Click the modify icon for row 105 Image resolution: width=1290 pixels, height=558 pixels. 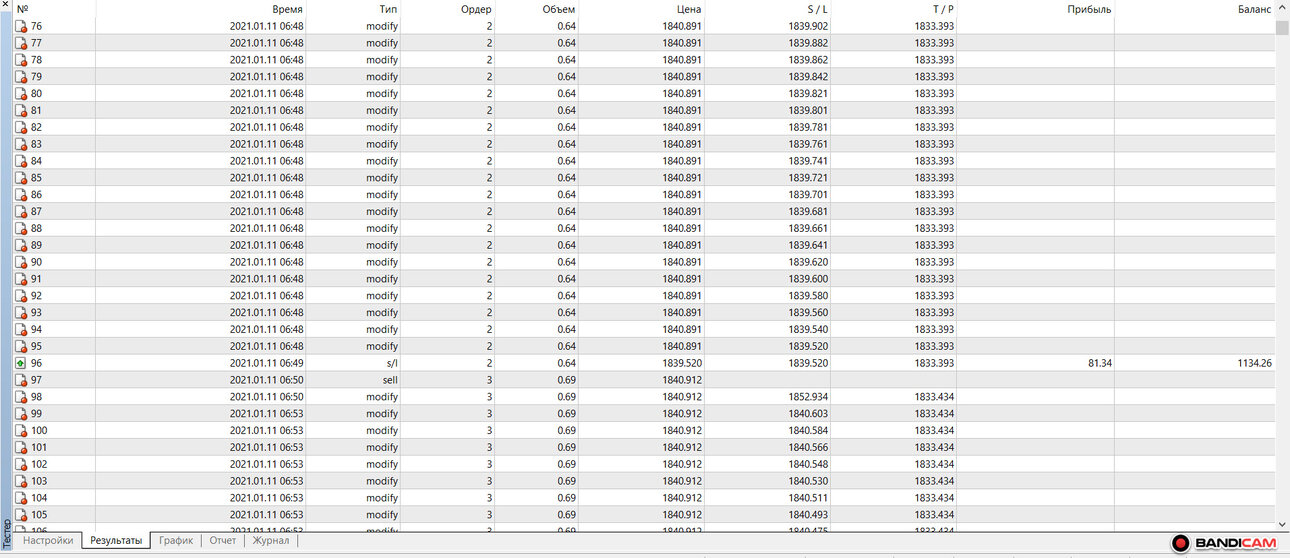tap(20, 514)
